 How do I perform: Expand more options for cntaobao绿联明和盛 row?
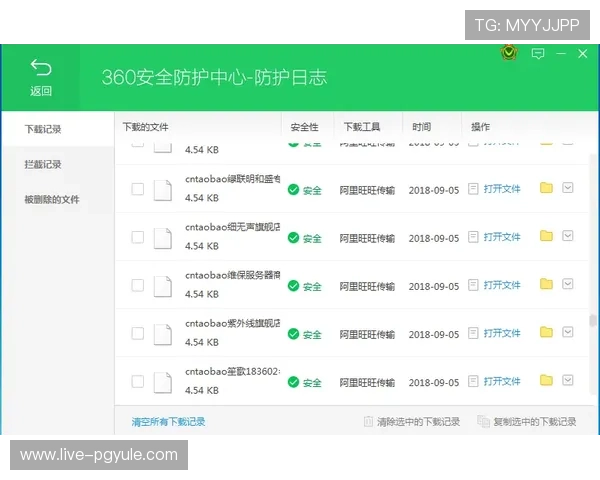(x=568, y=188)
